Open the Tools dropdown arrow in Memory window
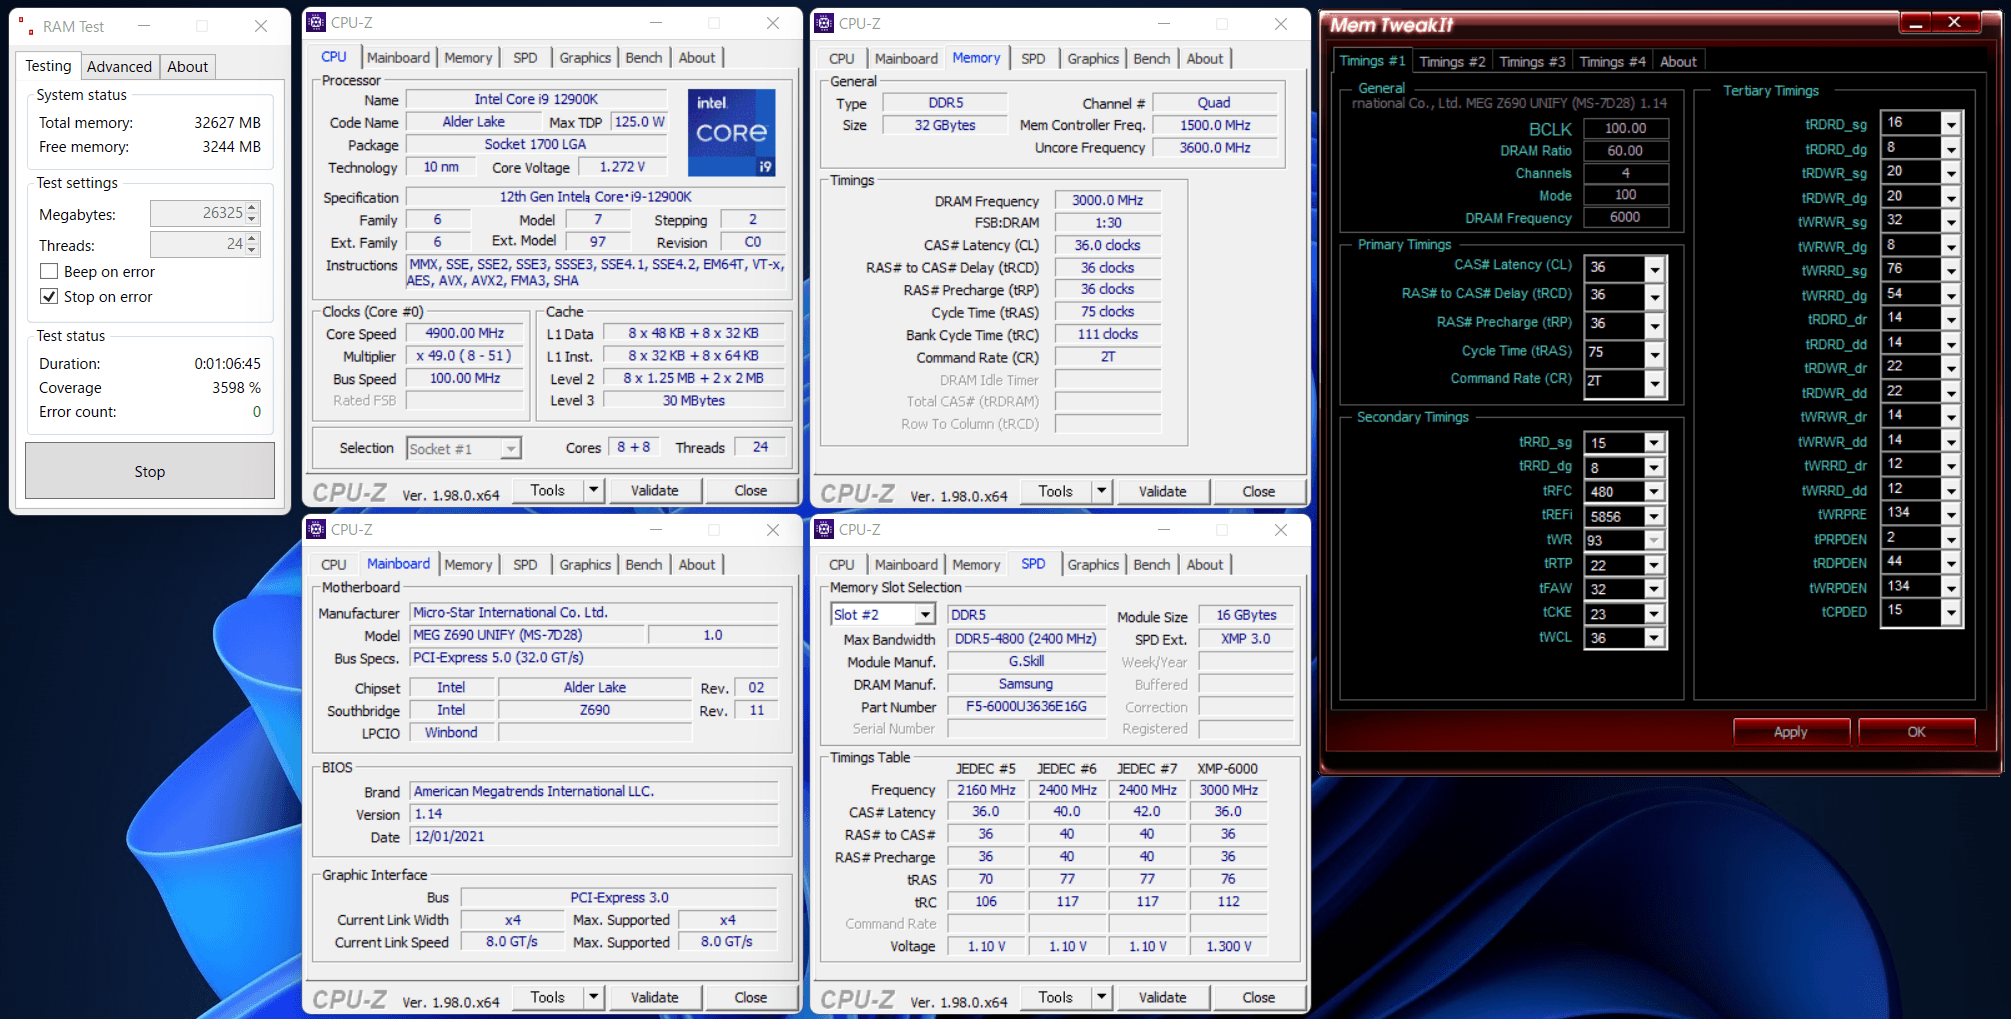 pyautogui.click(x=1102, y=491)
